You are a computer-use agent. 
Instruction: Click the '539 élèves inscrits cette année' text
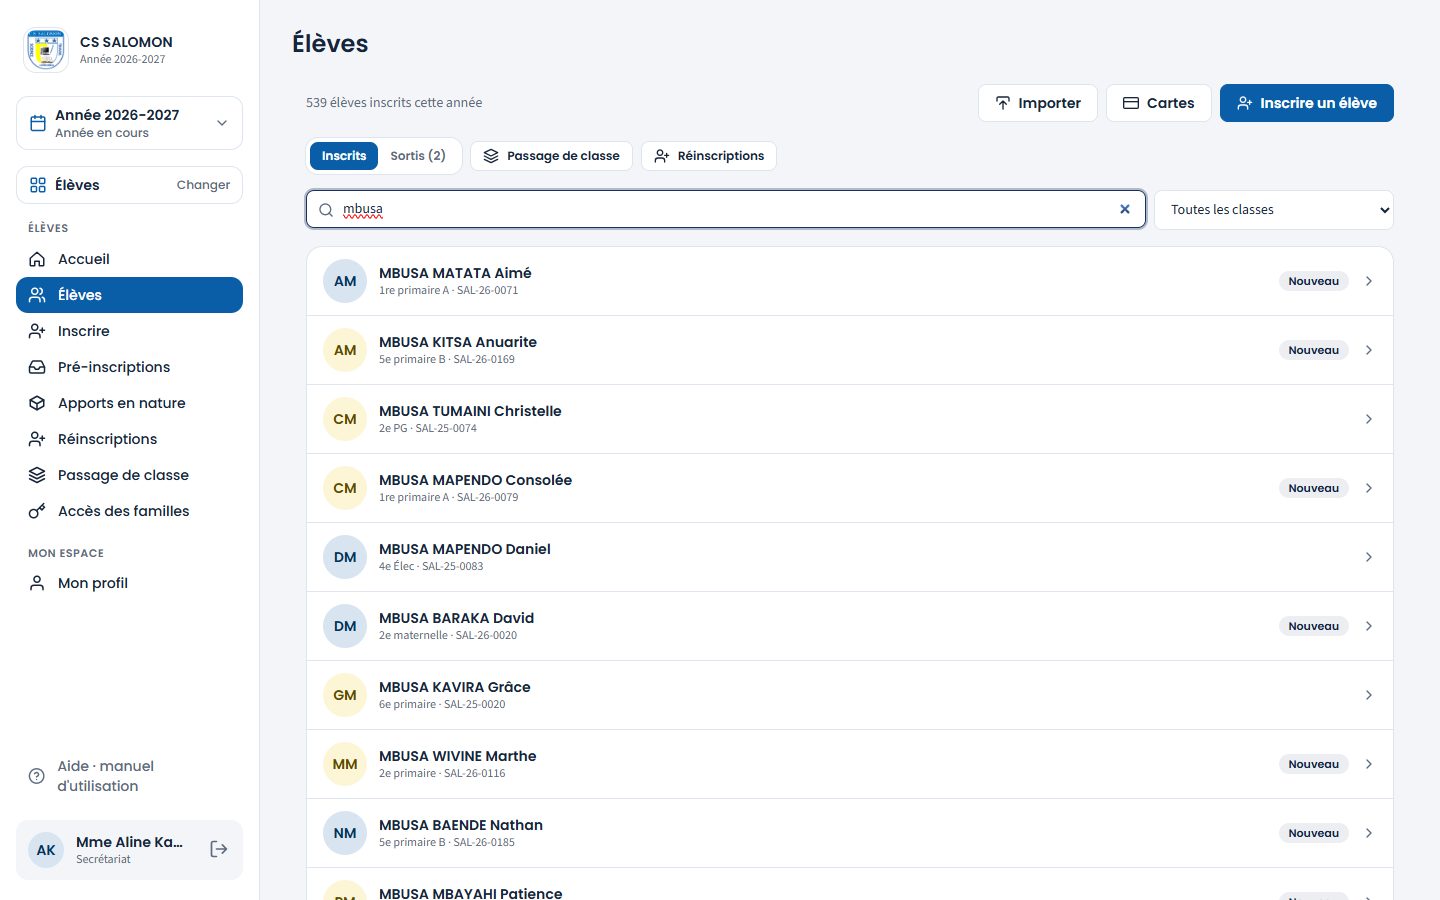coord(394,103)
